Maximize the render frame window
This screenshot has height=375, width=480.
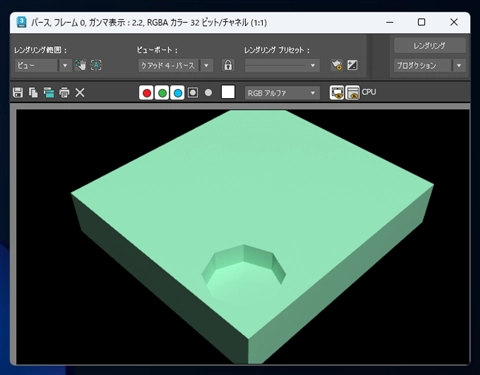[x=422, y=22]
